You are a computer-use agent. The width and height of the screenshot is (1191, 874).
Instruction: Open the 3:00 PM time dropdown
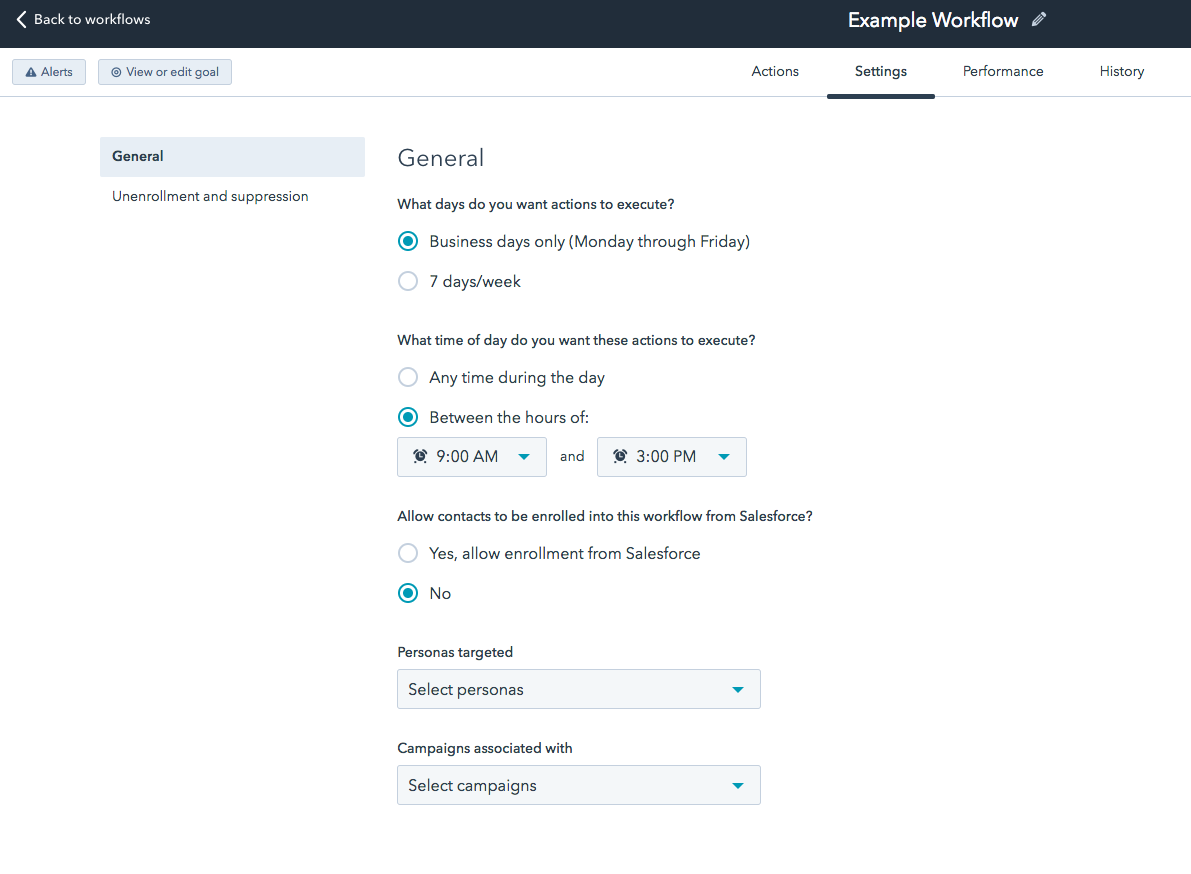click(671, 456)
